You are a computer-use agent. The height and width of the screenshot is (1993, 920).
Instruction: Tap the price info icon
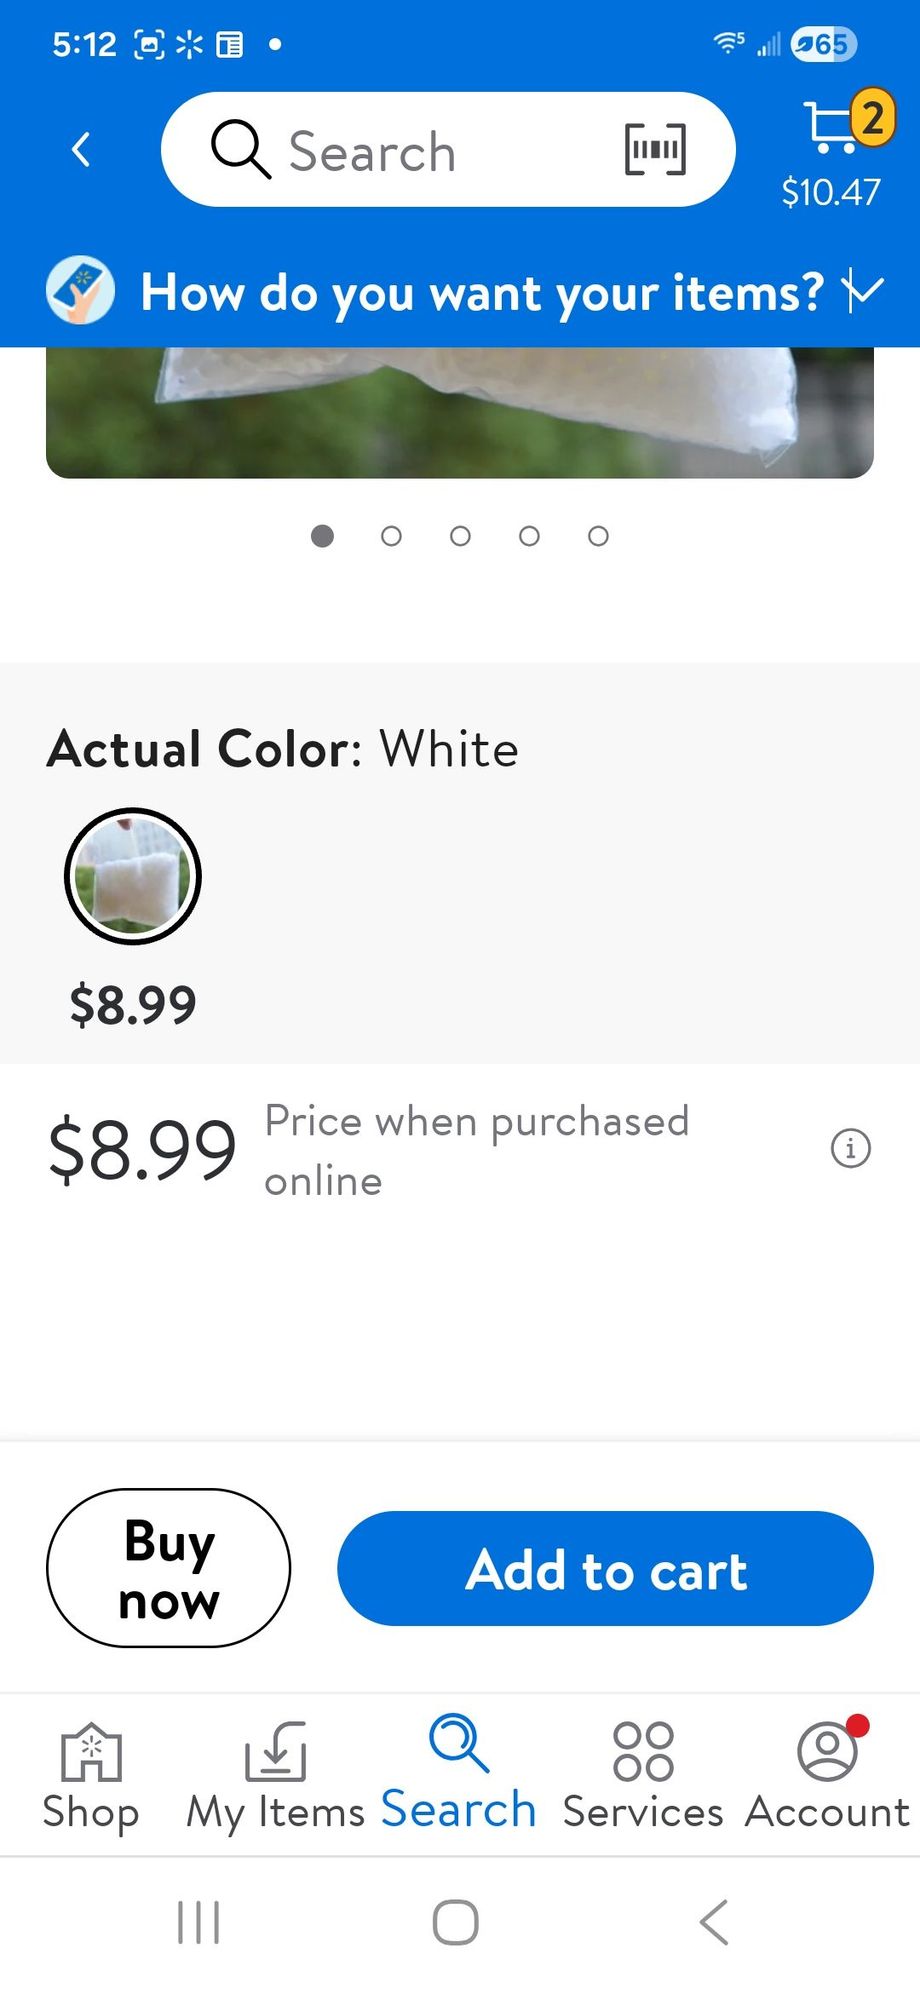(850, 1148)
